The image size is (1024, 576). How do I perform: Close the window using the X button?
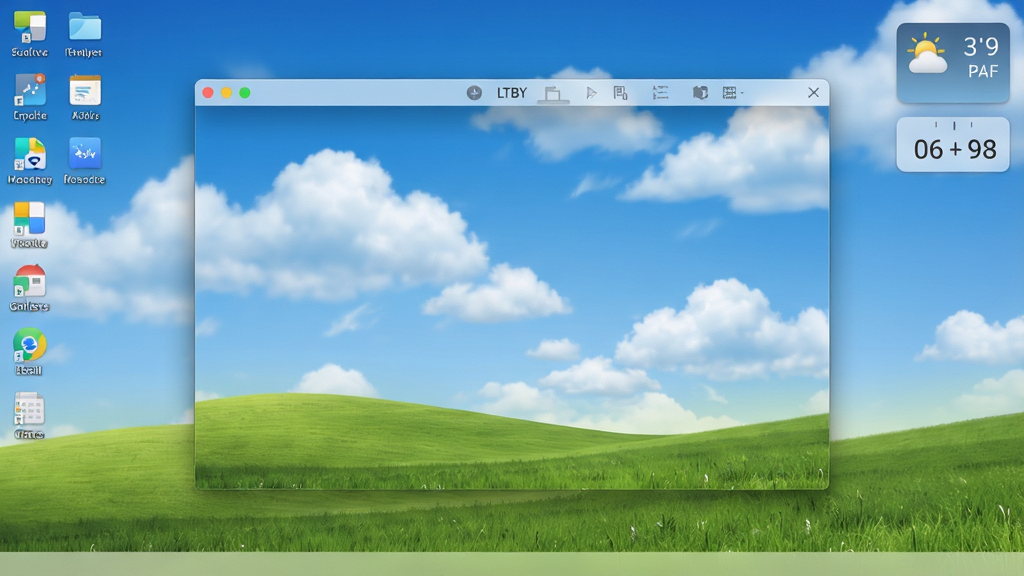[x=813, y=93]
